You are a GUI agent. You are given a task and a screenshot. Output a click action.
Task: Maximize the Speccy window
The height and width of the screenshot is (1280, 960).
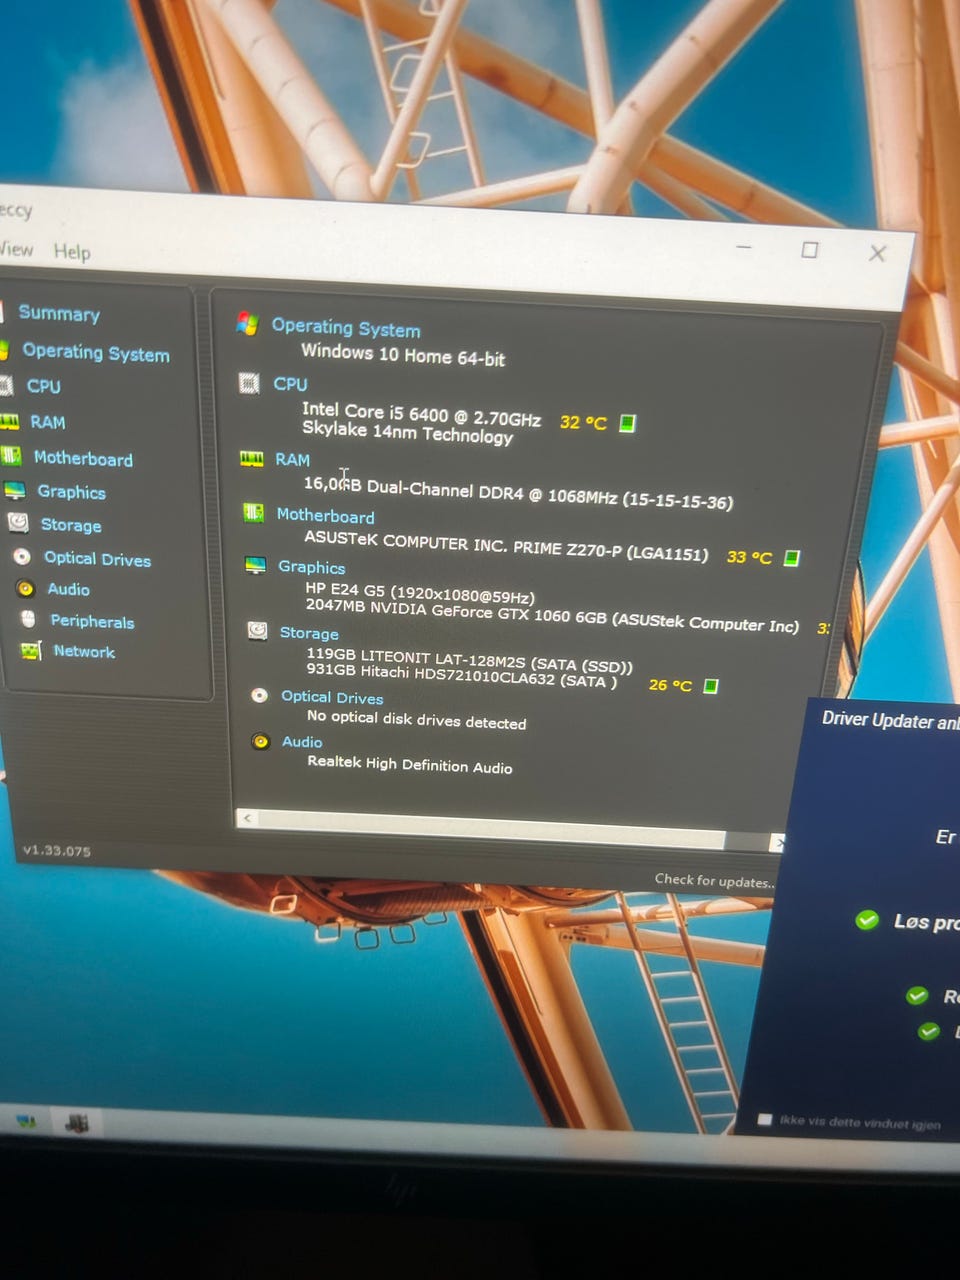(x=810, y=250)
